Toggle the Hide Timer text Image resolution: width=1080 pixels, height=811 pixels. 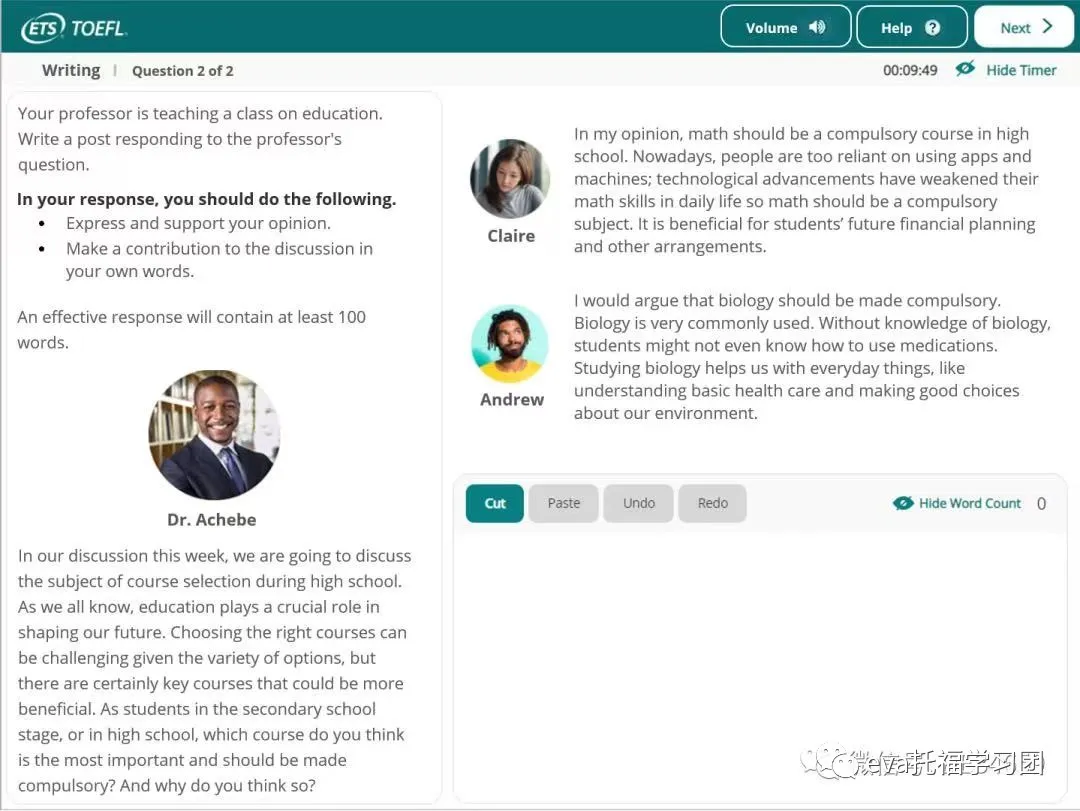[x=1021, y=70]
